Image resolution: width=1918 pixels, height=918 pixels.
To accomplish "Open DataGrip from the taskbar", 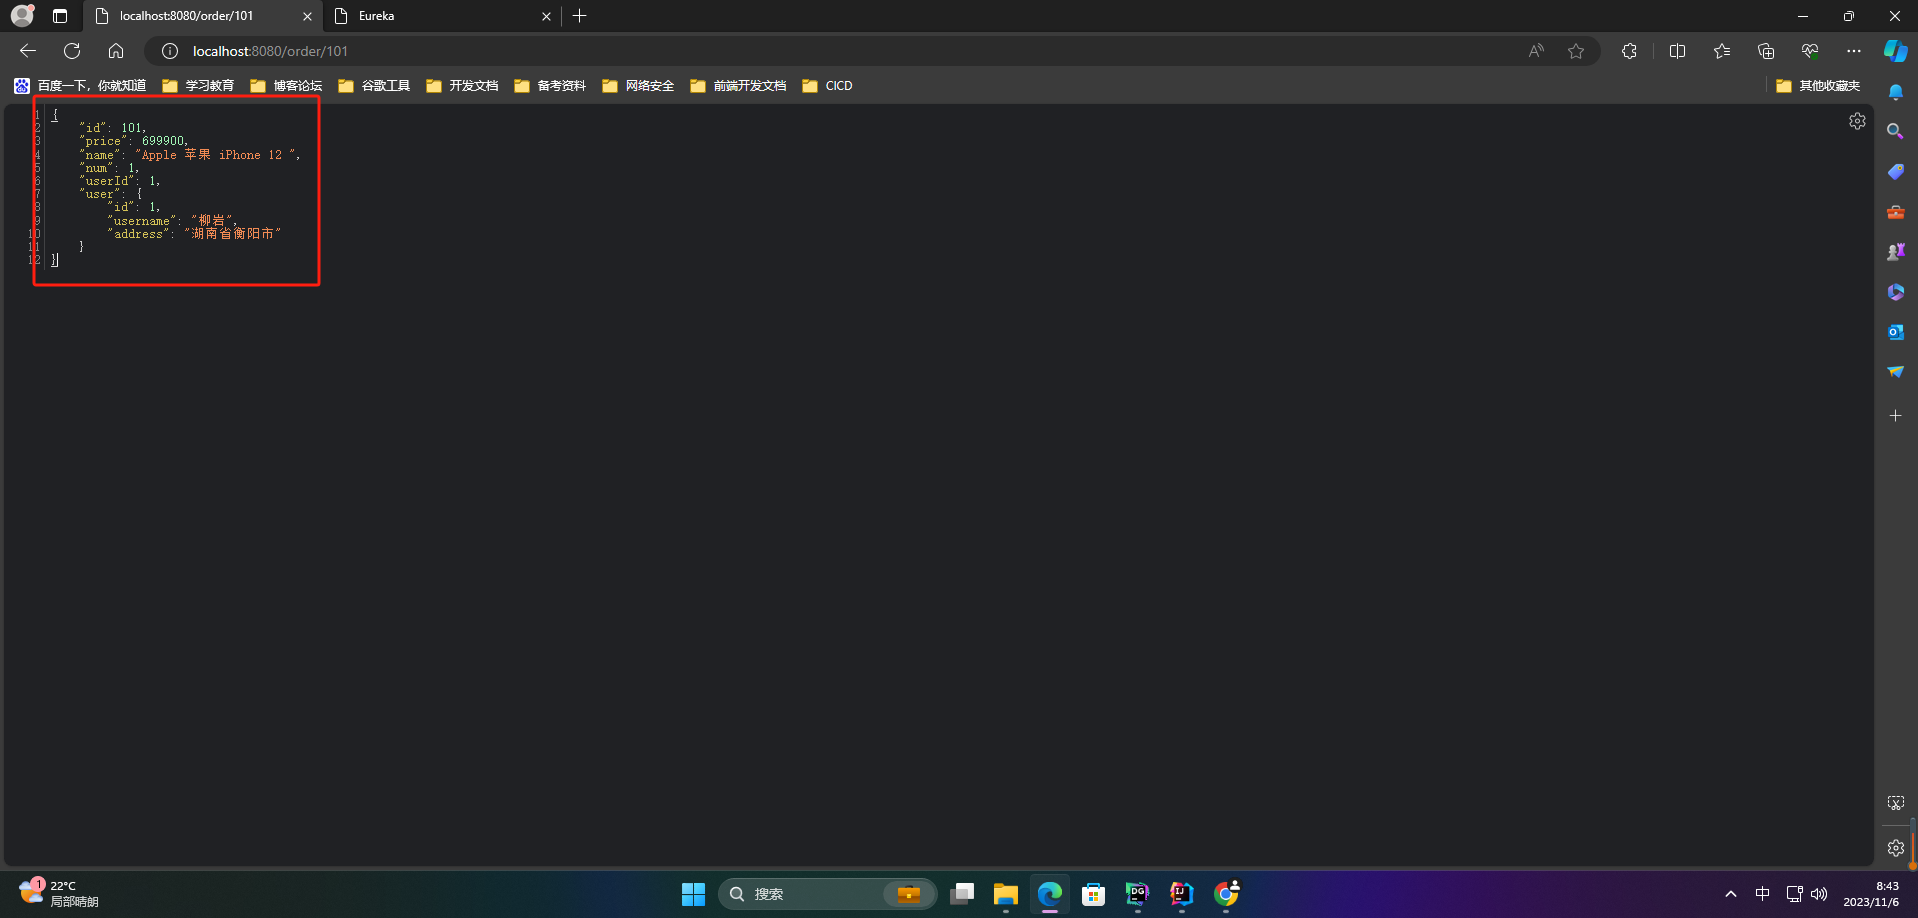I will click(1137, 894).
